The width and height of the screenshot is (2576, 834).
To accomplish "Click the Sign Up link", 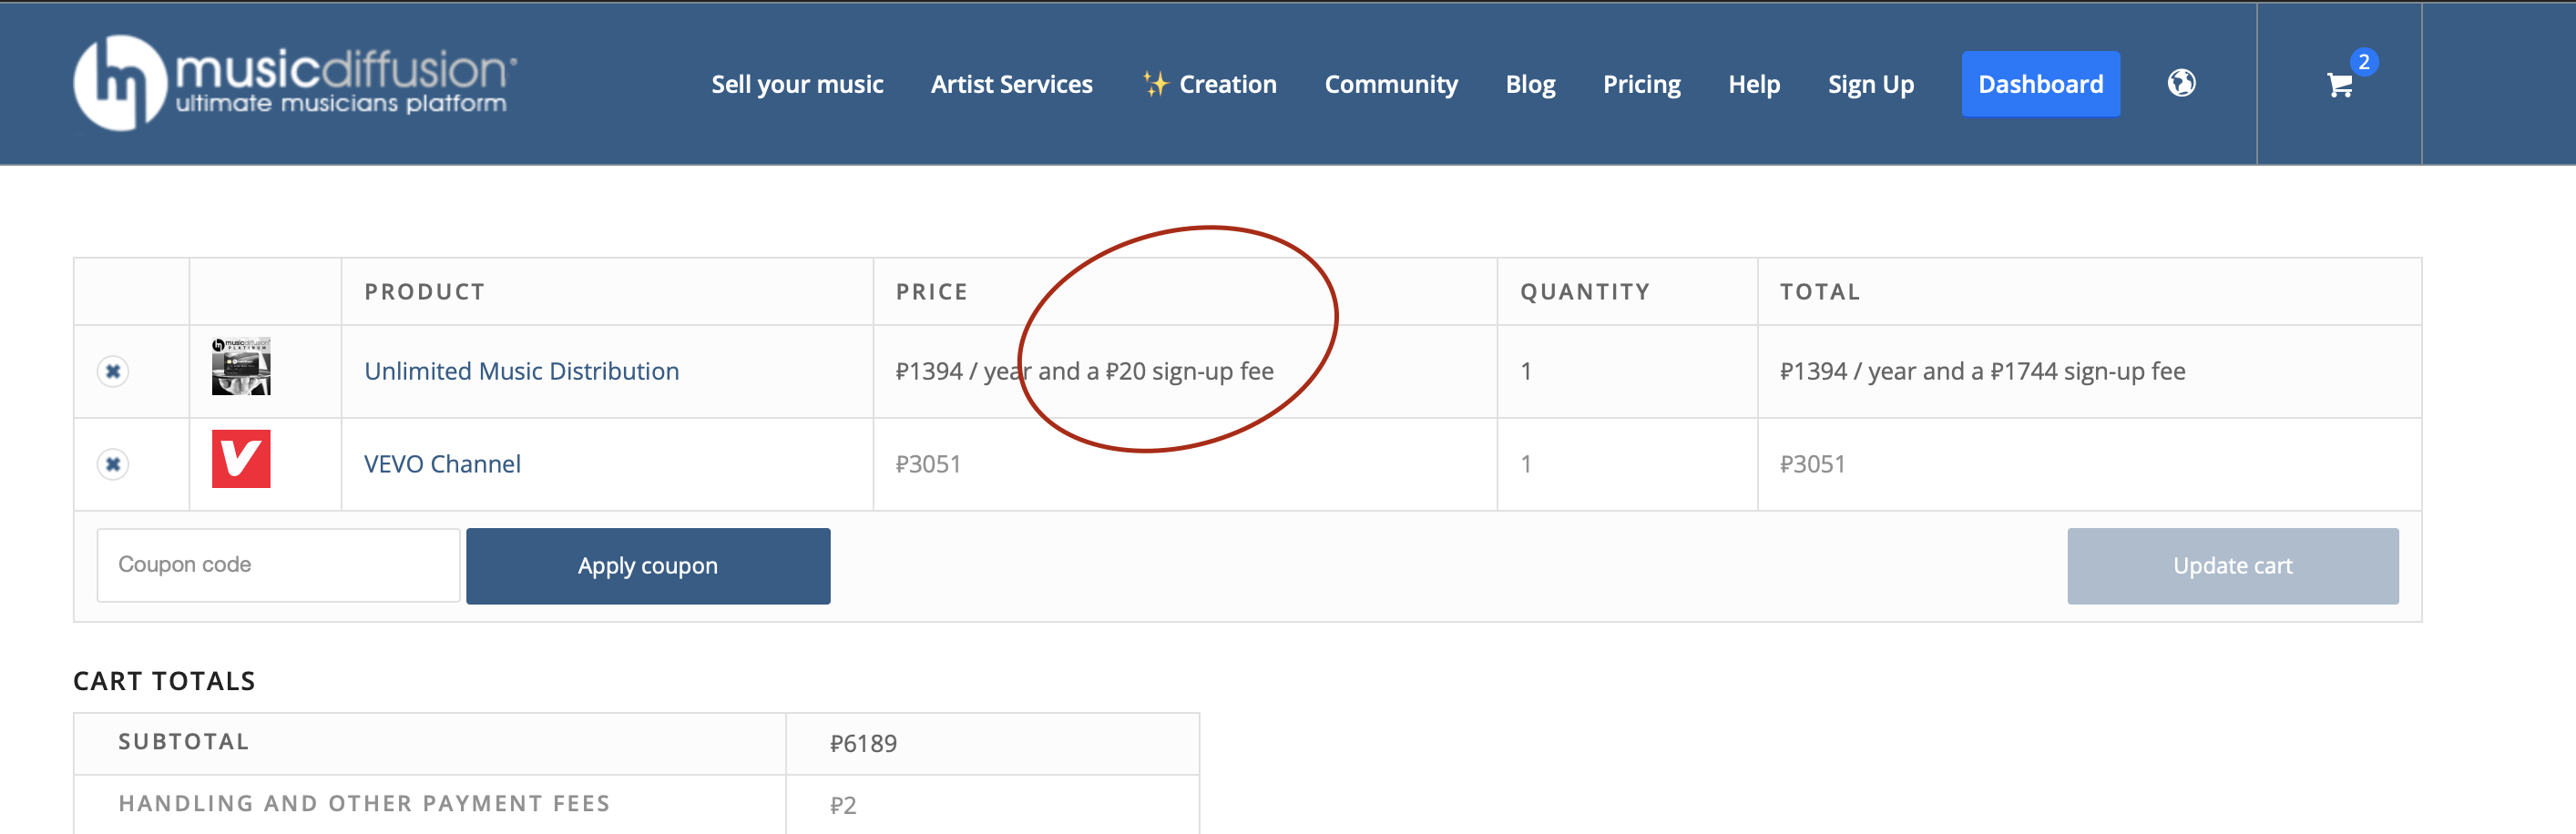I will 1870,84.
